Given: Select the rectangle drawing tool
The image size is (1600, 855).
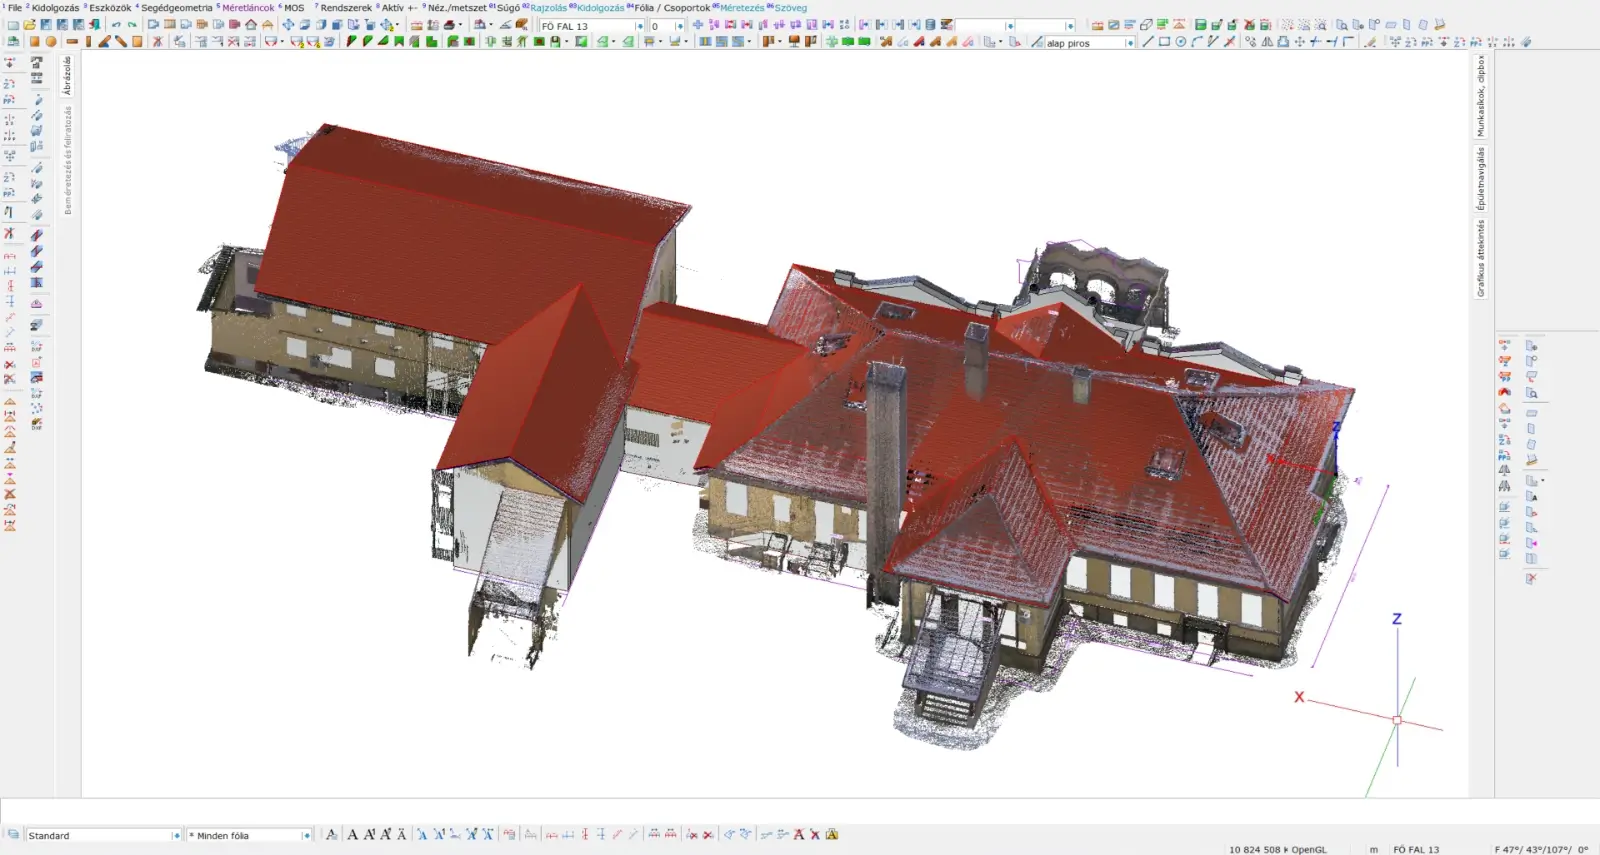Looking at the screenshot, I should point(1164,42).
